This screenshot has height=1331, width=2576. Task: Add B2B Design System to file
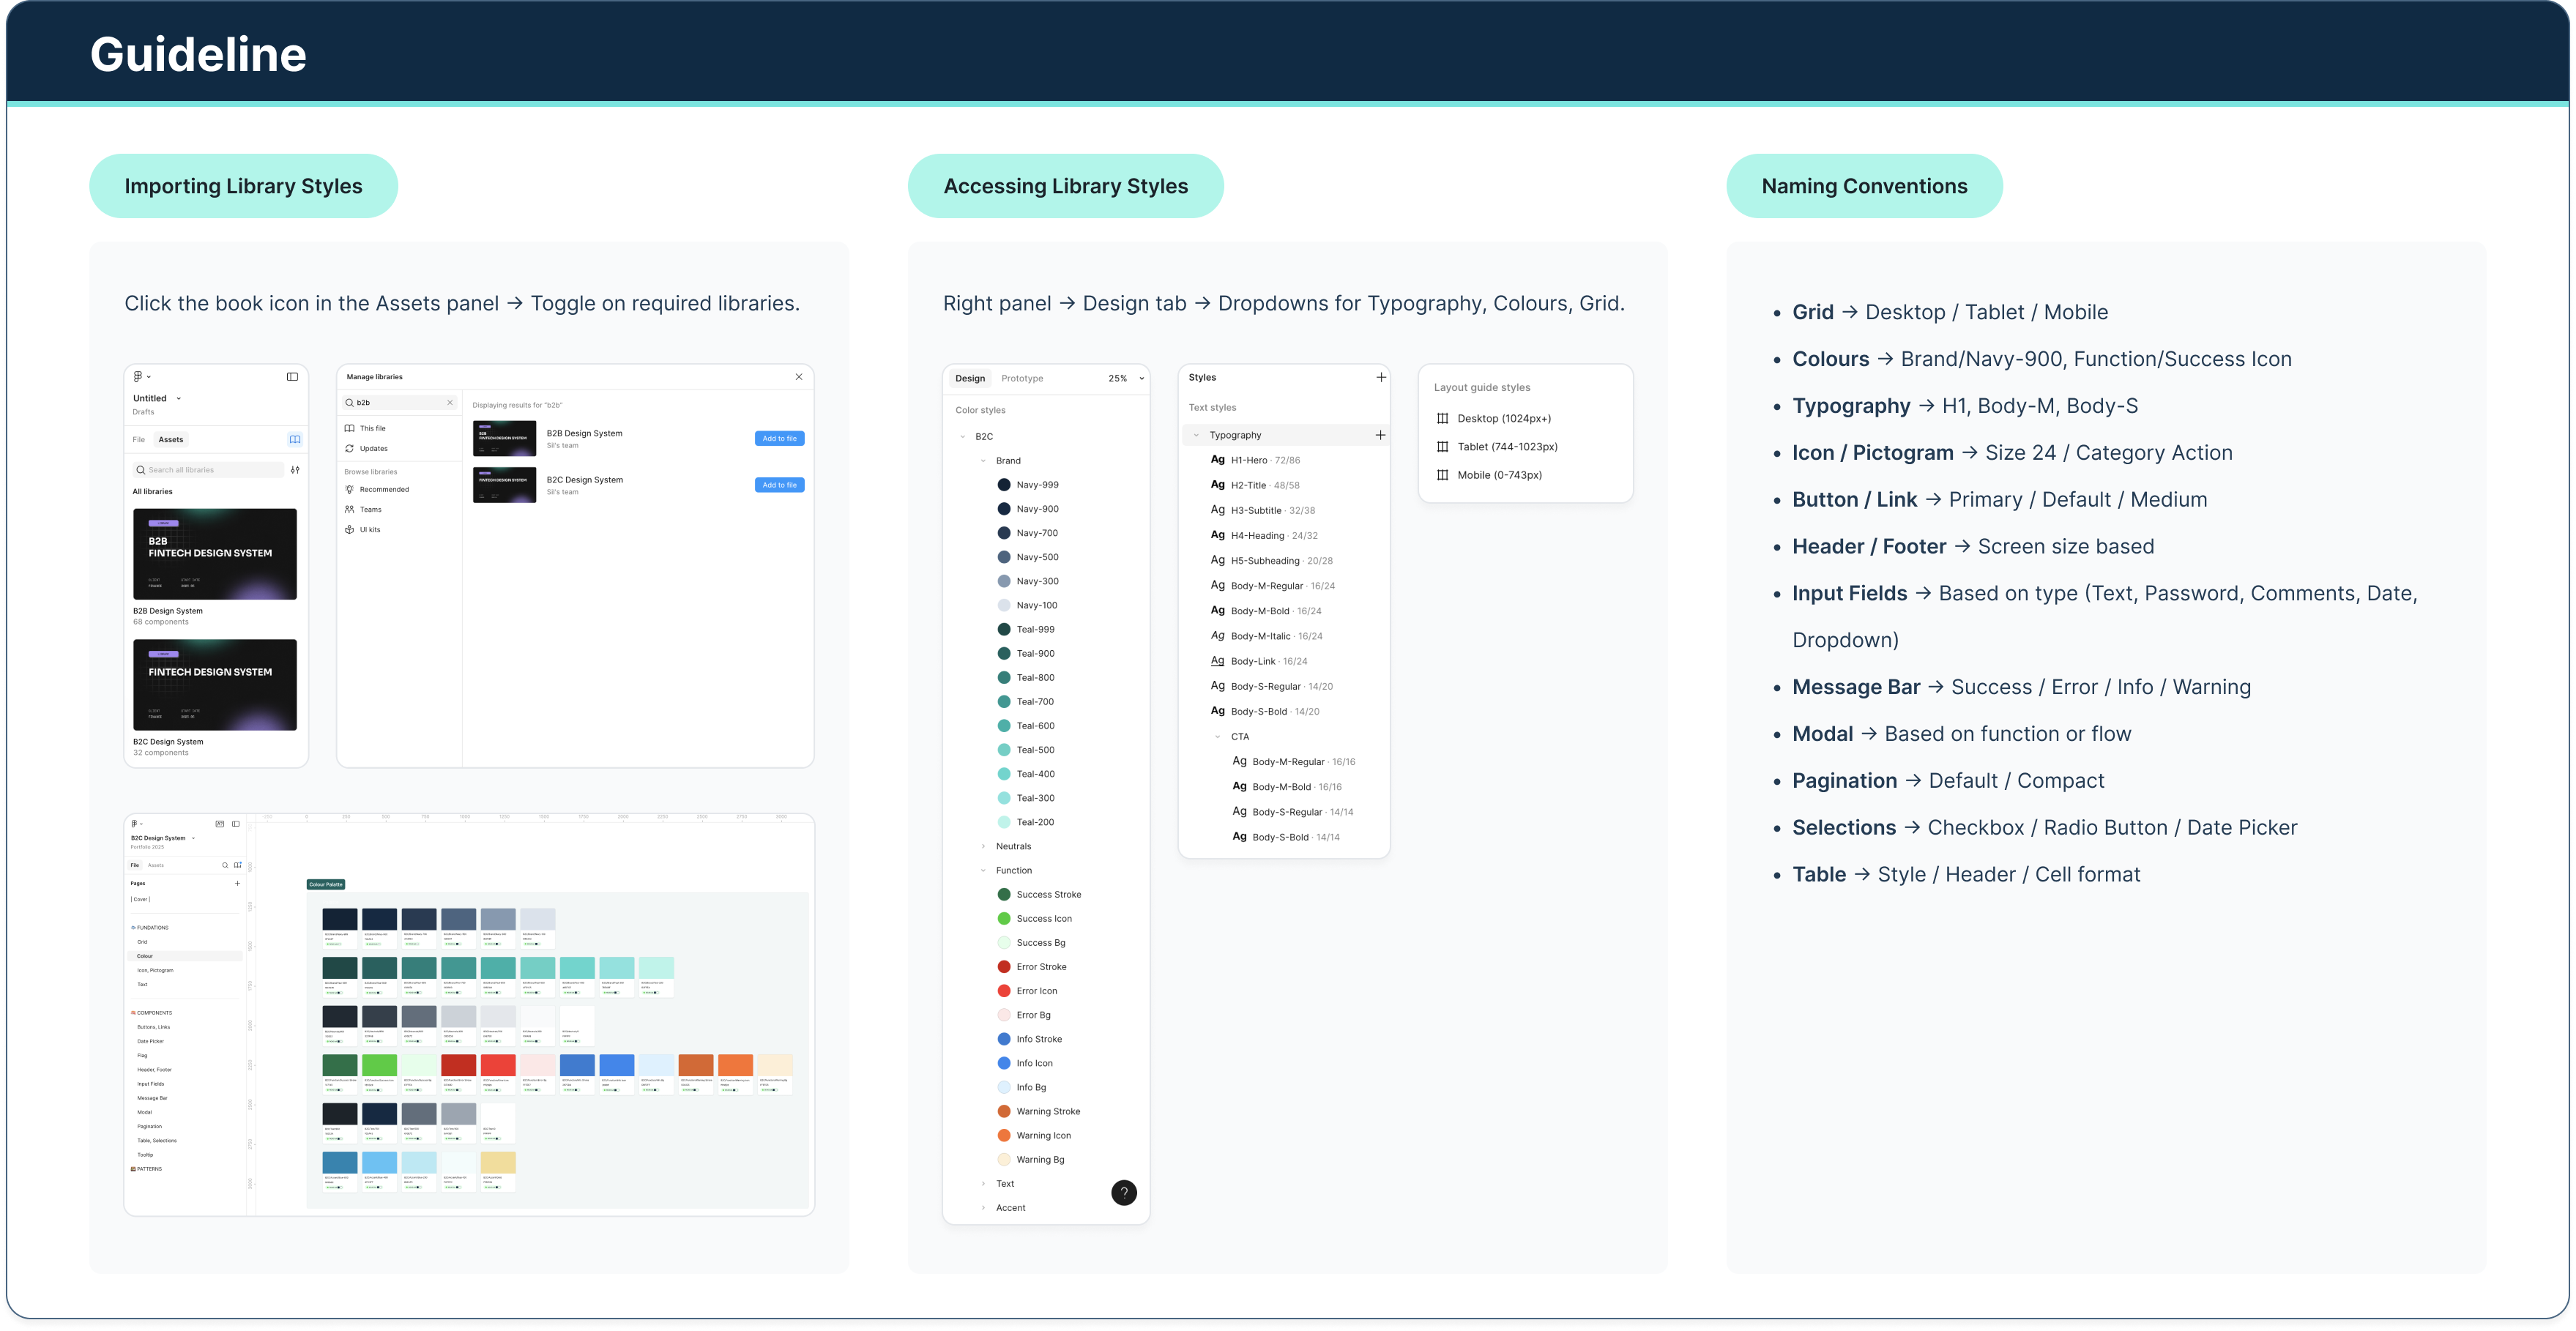[779, 438]
